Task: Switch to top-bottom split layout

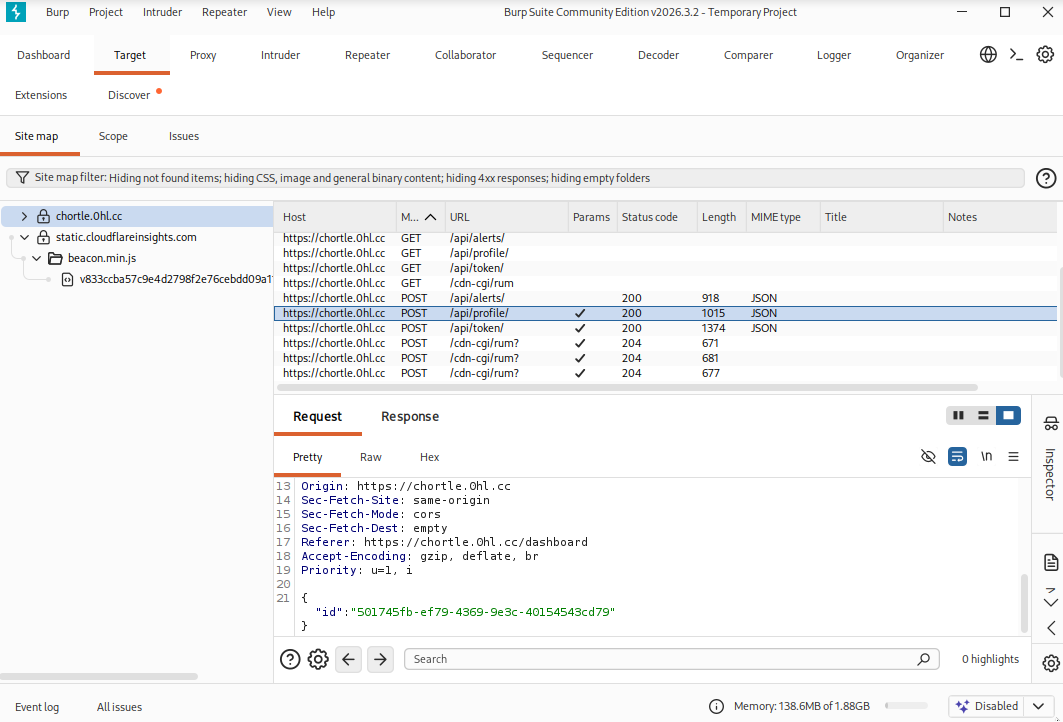Action: click(983, 416)
